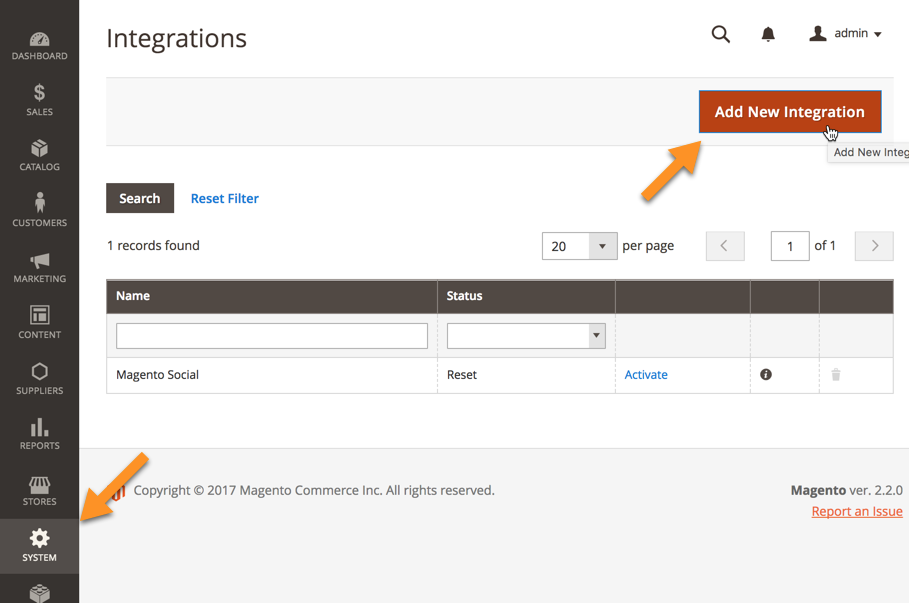Run the Search on integrations
Viewport: 909px width, 603px height.
tap(139, 198)
